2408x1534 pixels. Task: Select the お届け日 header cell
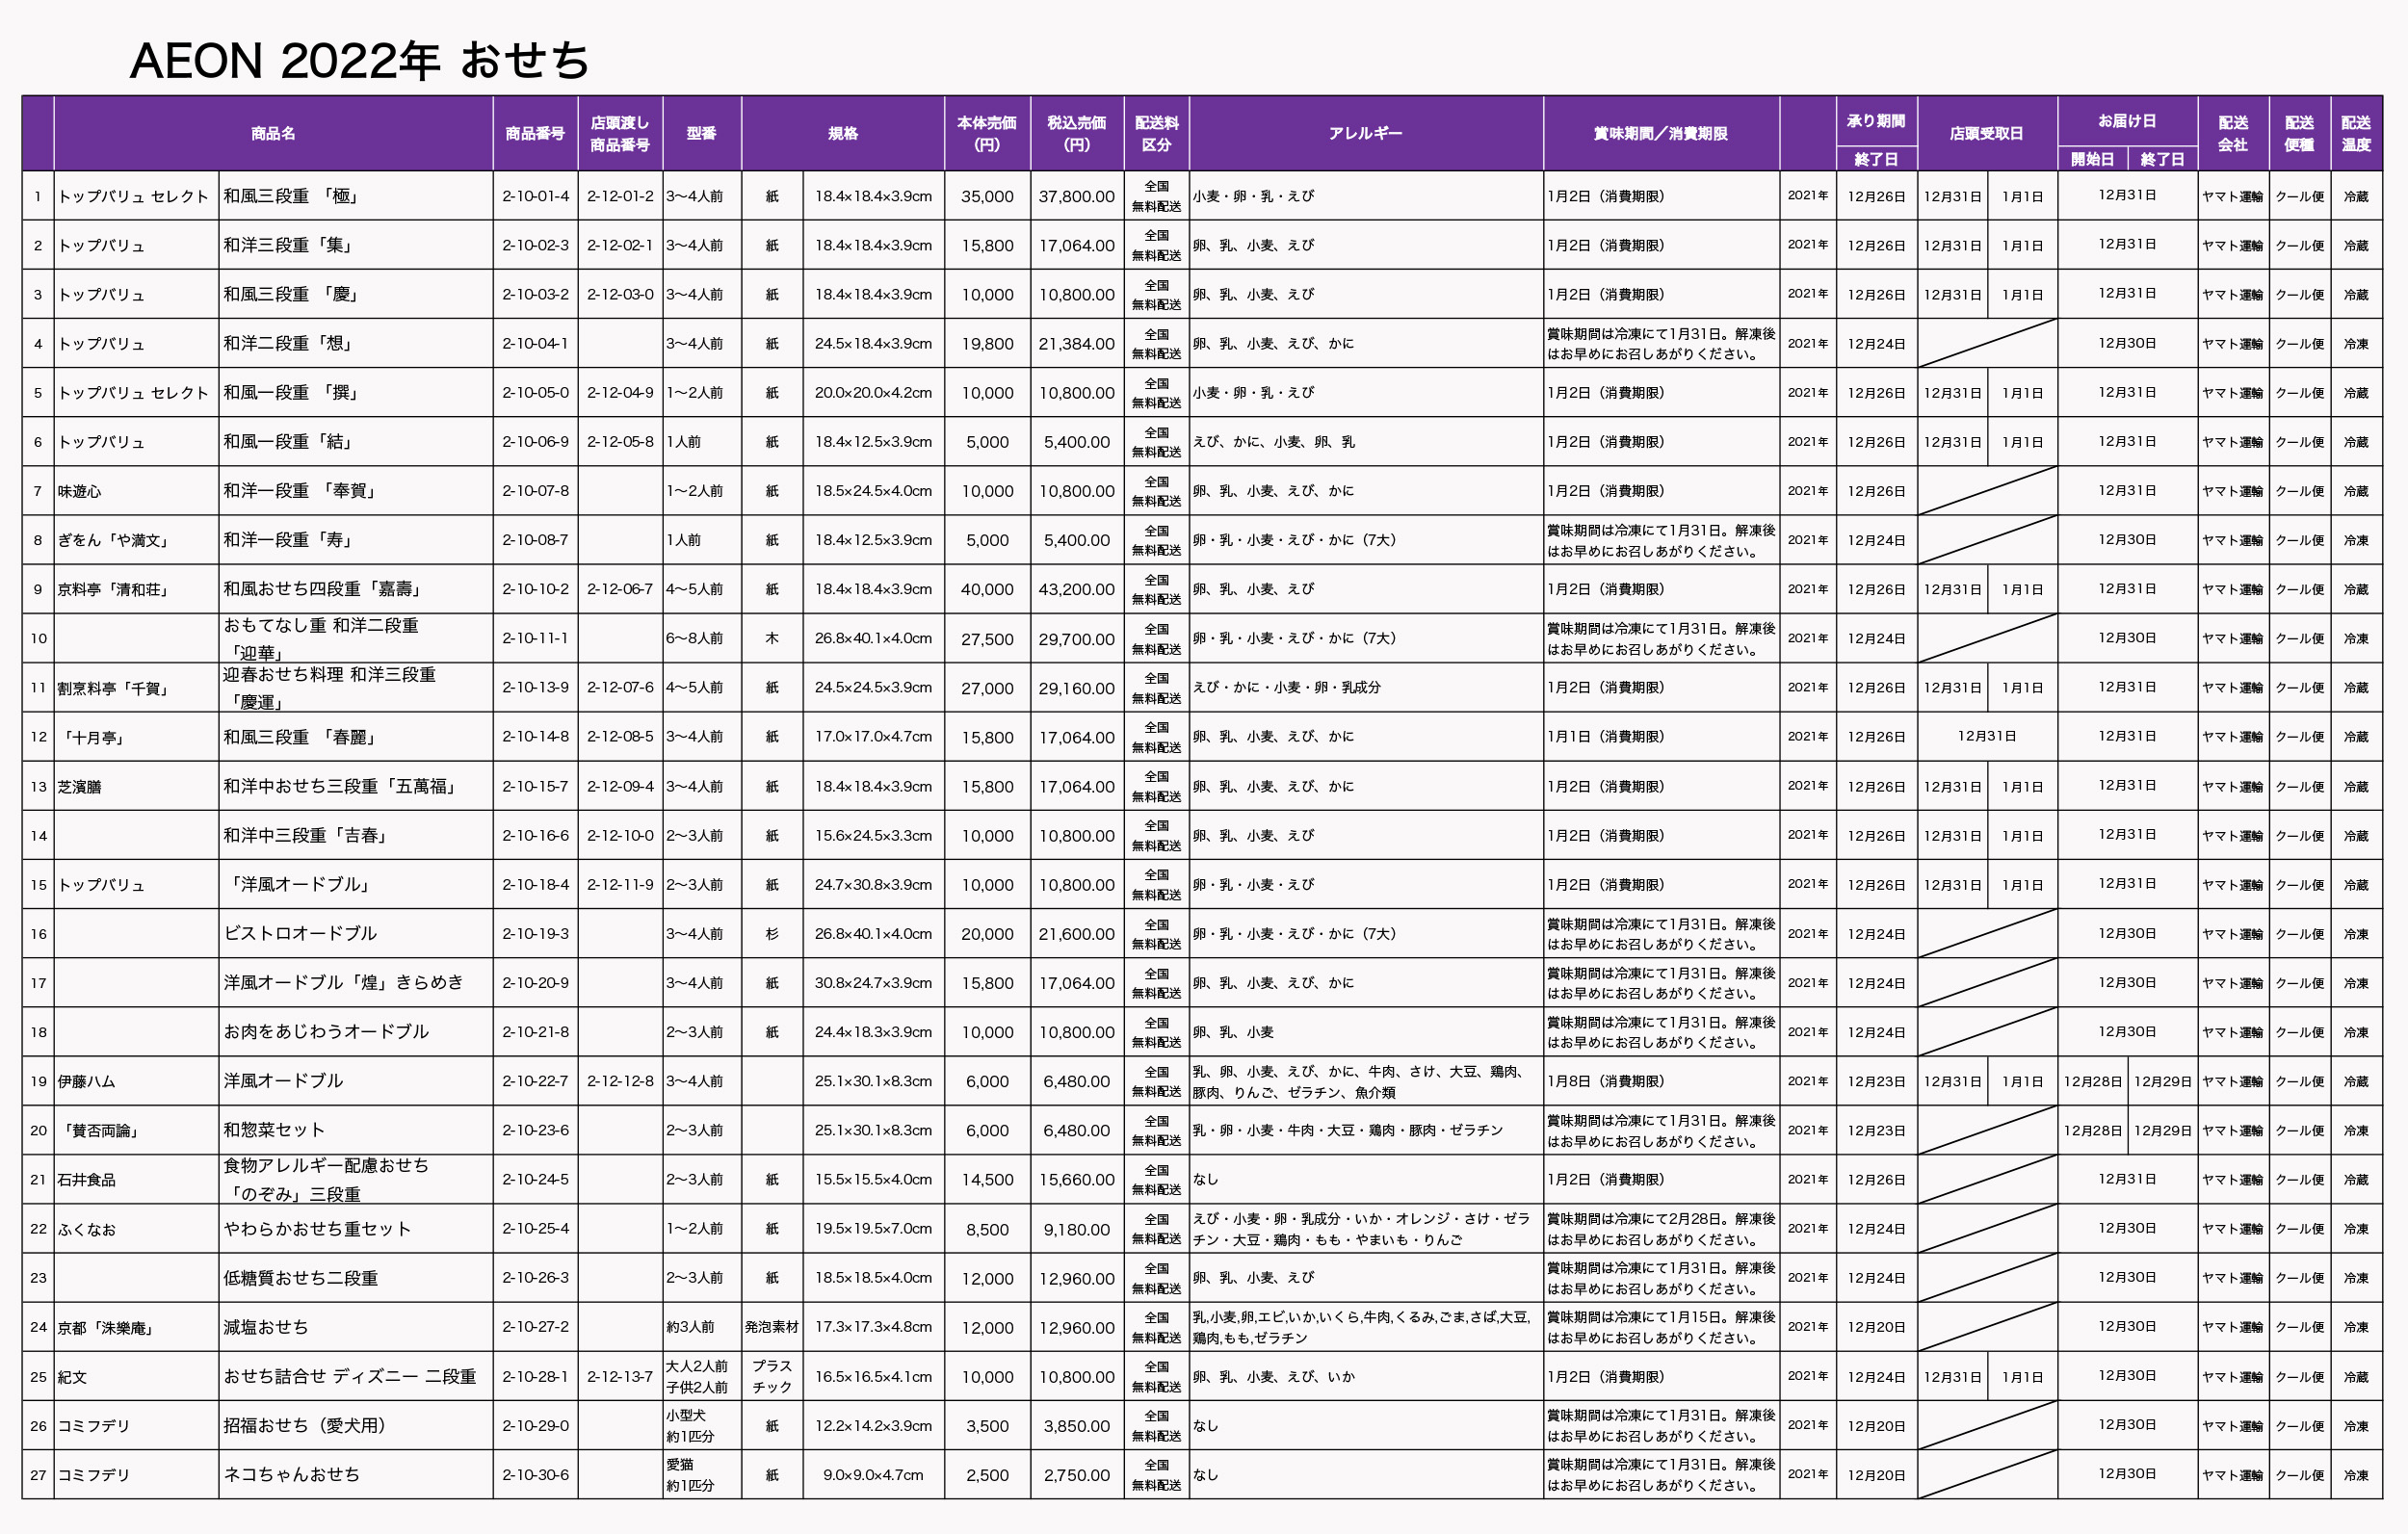2127,121
